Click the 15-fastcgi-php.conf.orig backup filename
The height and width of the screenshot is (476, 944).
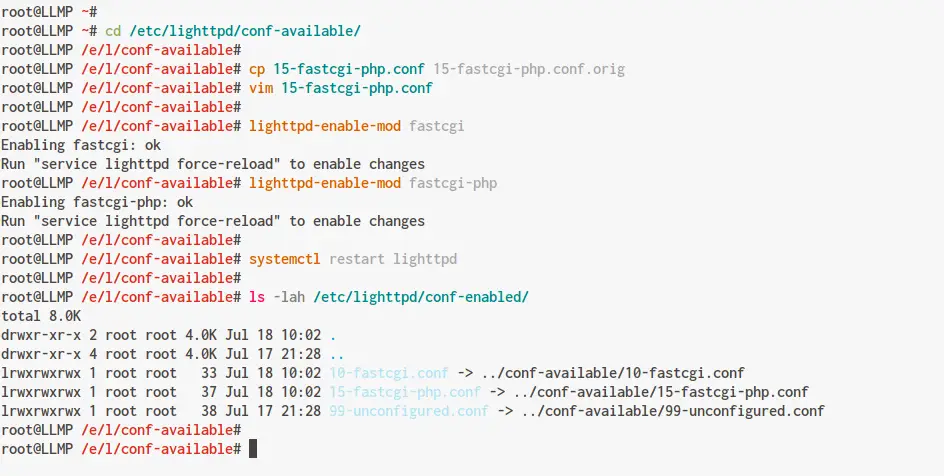click(529, 69)
